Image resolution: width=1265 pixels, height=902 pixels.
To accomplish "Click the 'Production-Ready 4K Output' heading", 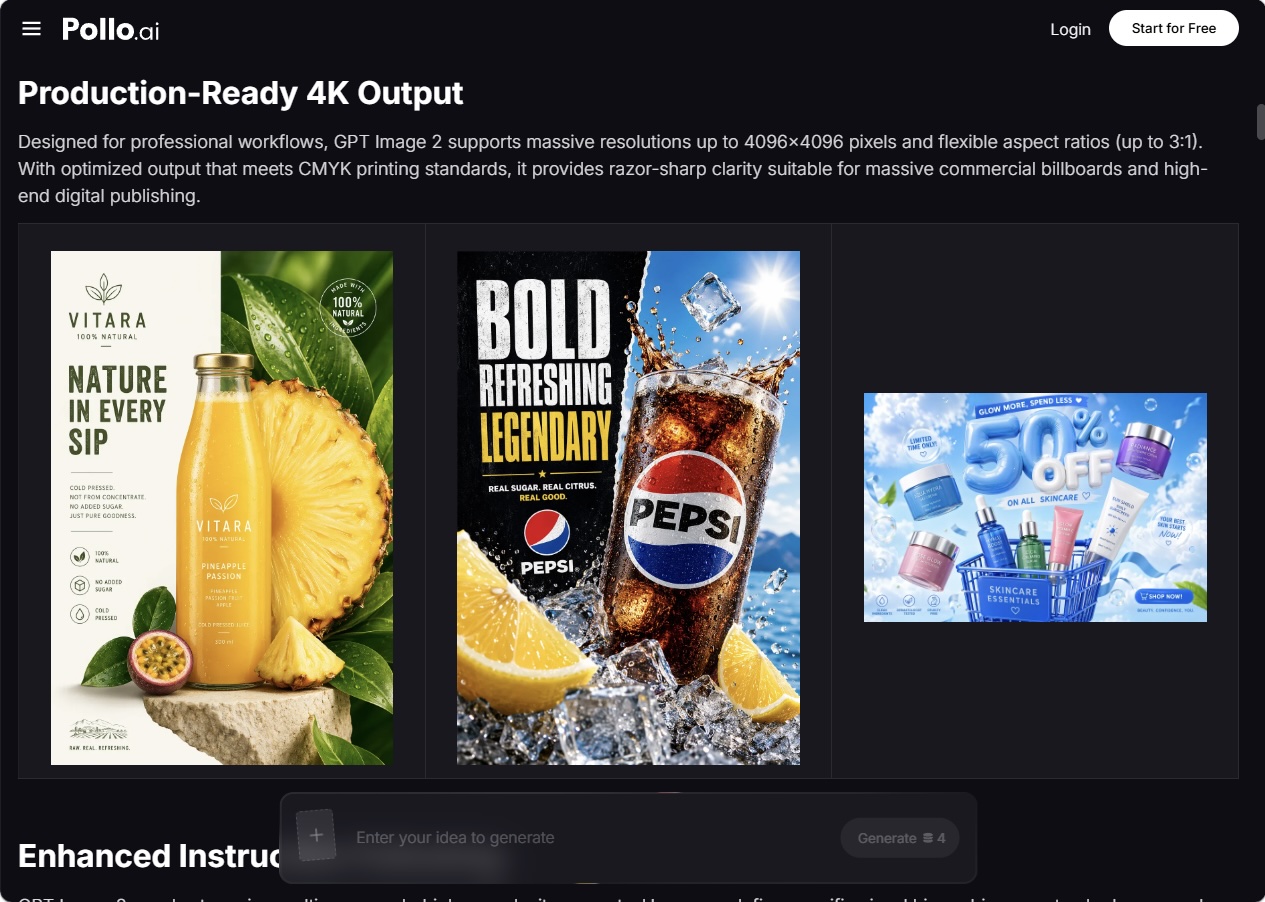I will click(241, 93).
